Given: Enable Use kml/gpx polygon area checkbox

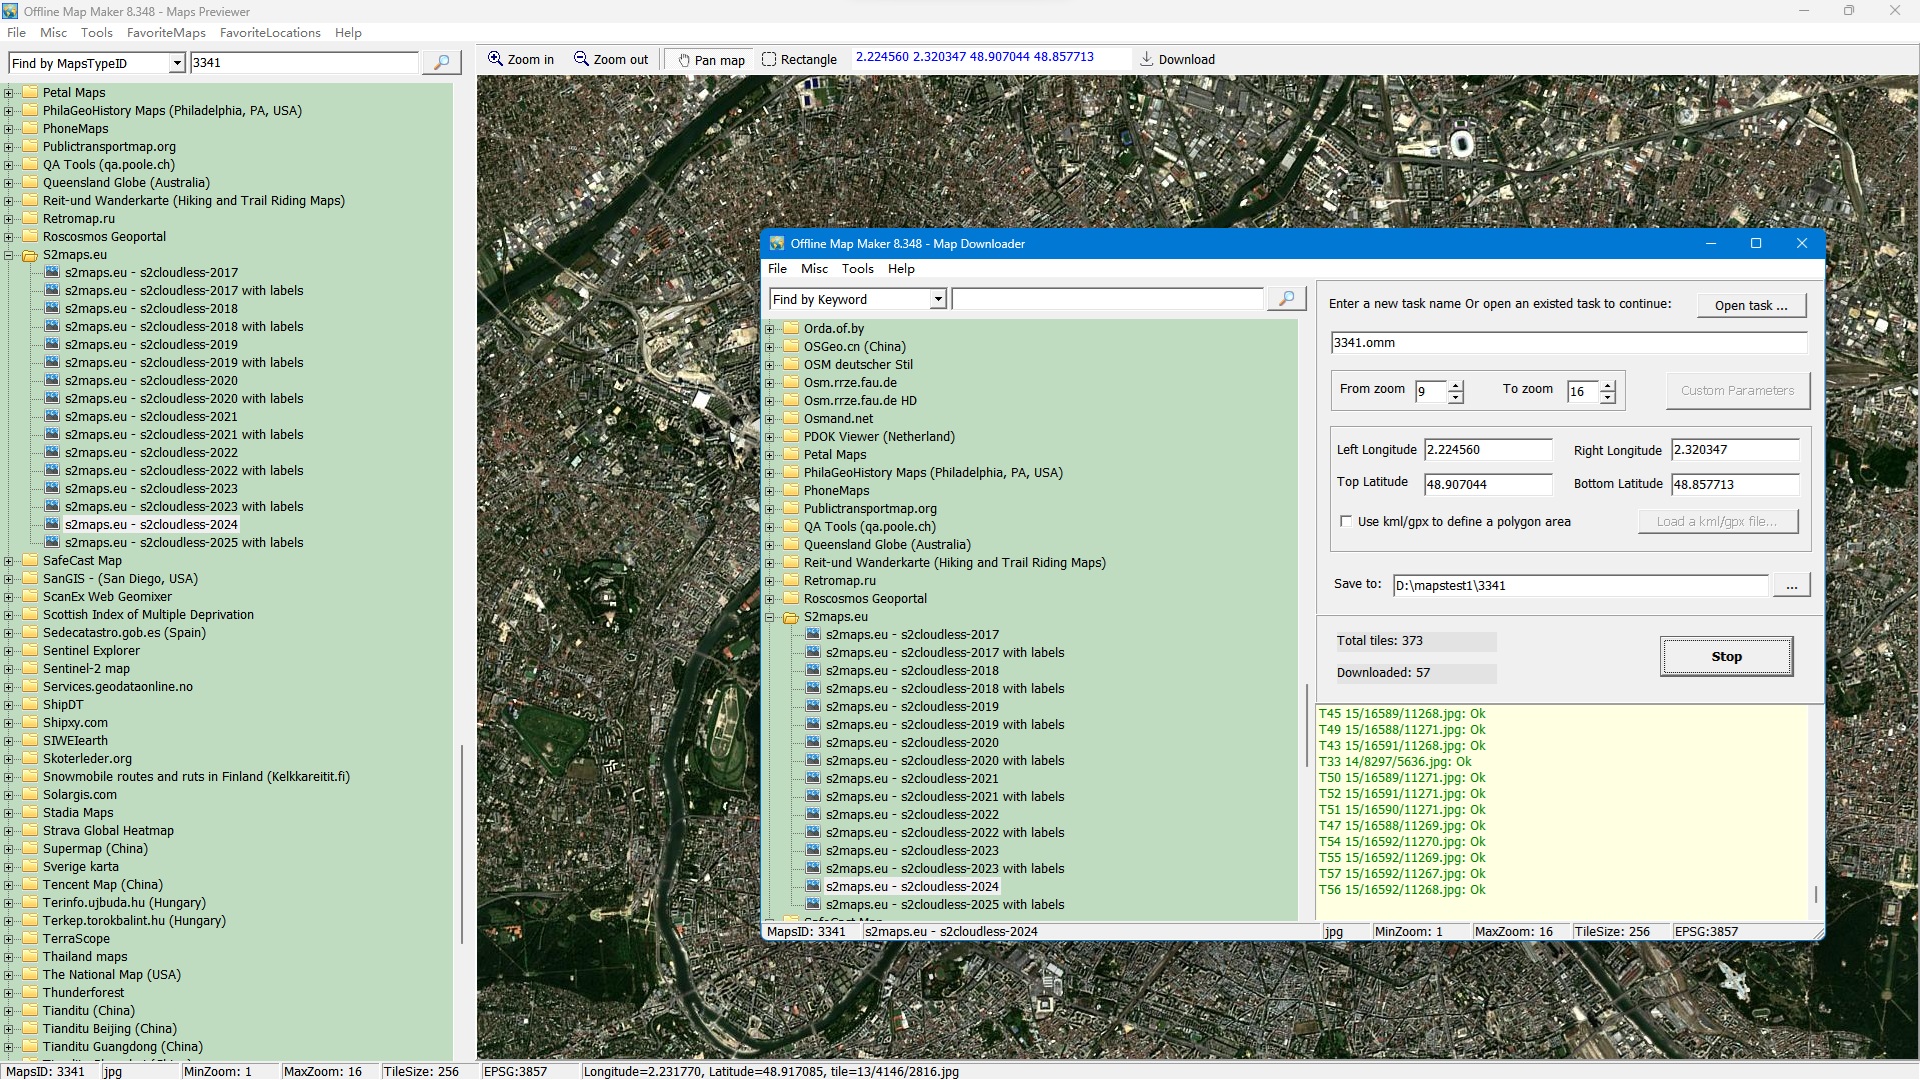Looking at the screenshot, I should [1346, 521].
